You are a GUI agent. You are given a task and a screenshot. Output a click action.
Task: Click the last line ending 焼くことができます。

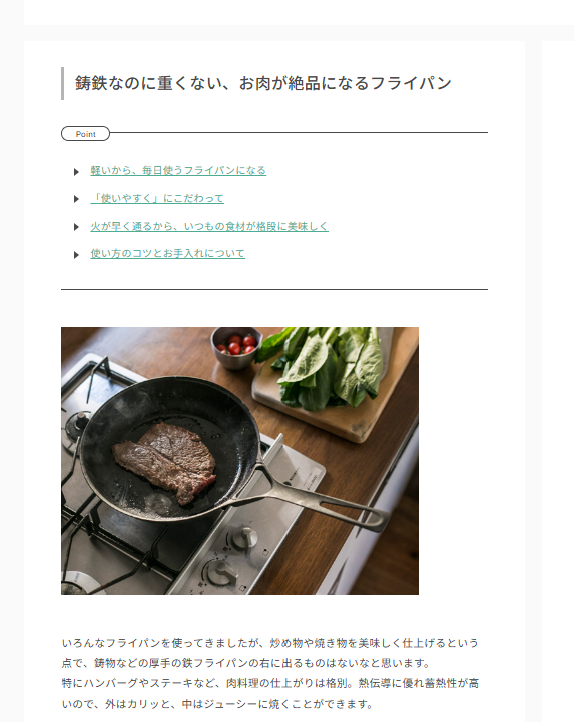pyautogui.click(x=217, y=704)
